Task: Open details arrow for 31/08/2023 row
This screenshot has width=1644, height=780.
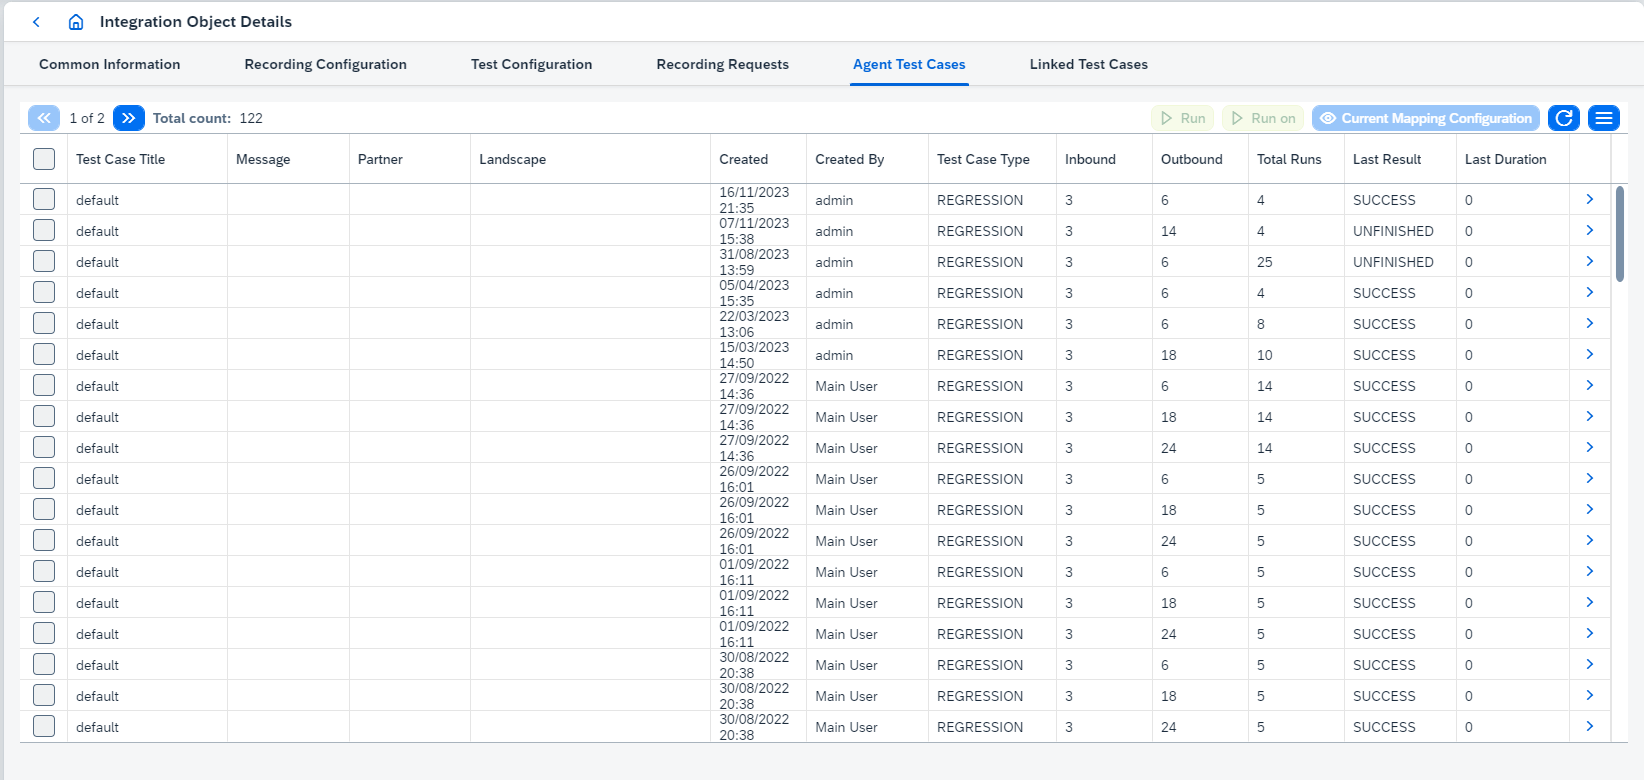Action: click(1590, 261)
